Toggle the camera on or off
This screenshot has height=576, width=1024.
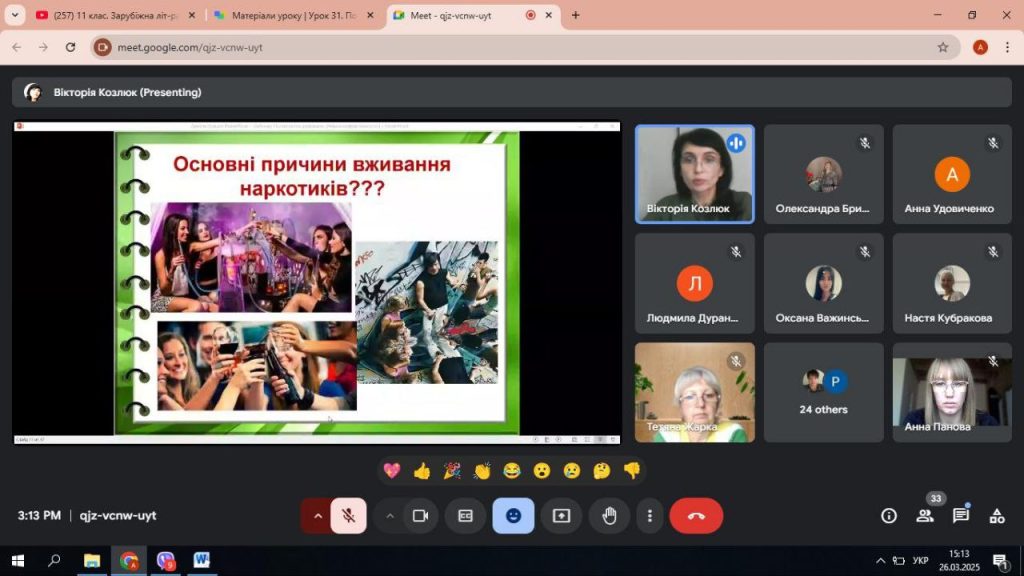[420, 516]
